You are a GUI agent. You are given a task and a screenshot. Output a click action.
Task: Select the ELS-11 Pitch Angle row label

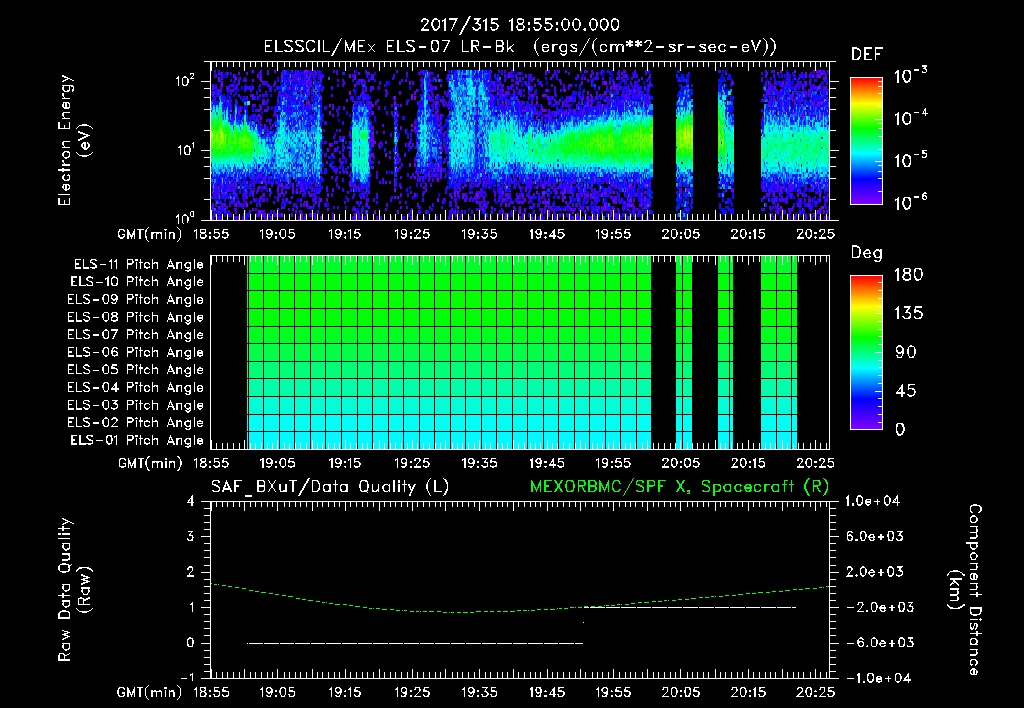point(138,265)
